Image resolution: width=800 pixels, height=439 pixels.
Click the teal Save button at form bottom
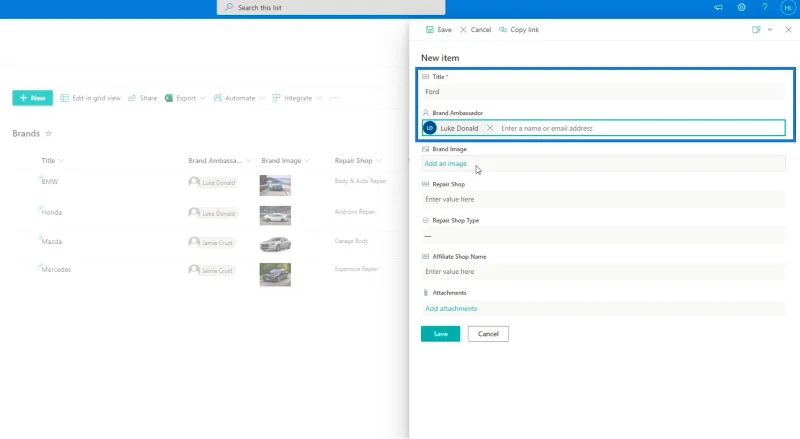(440, 334)
